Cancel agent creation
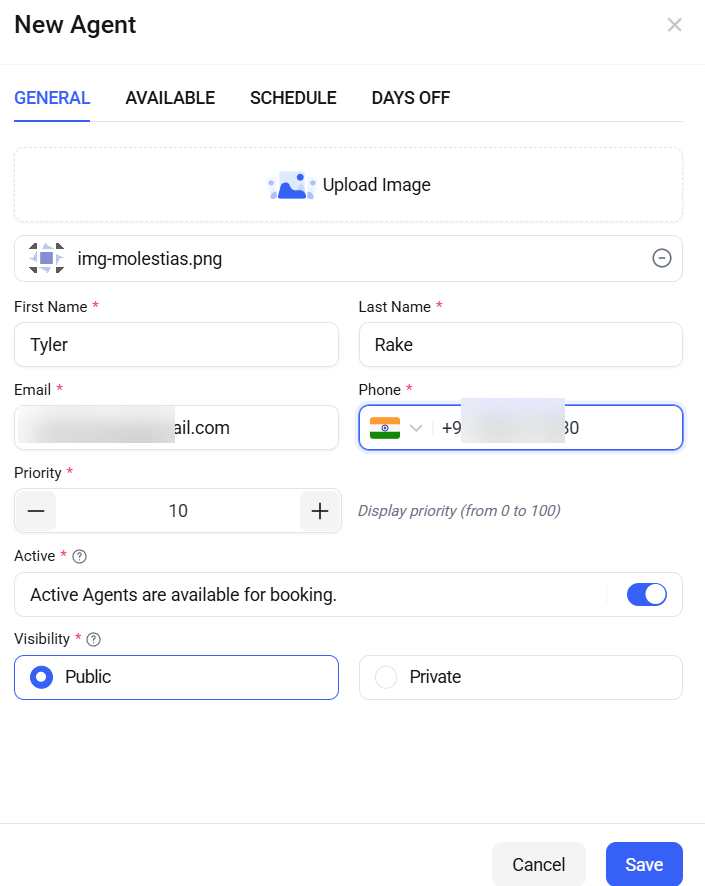Screen dimensions: 705x886 (539, 864)
